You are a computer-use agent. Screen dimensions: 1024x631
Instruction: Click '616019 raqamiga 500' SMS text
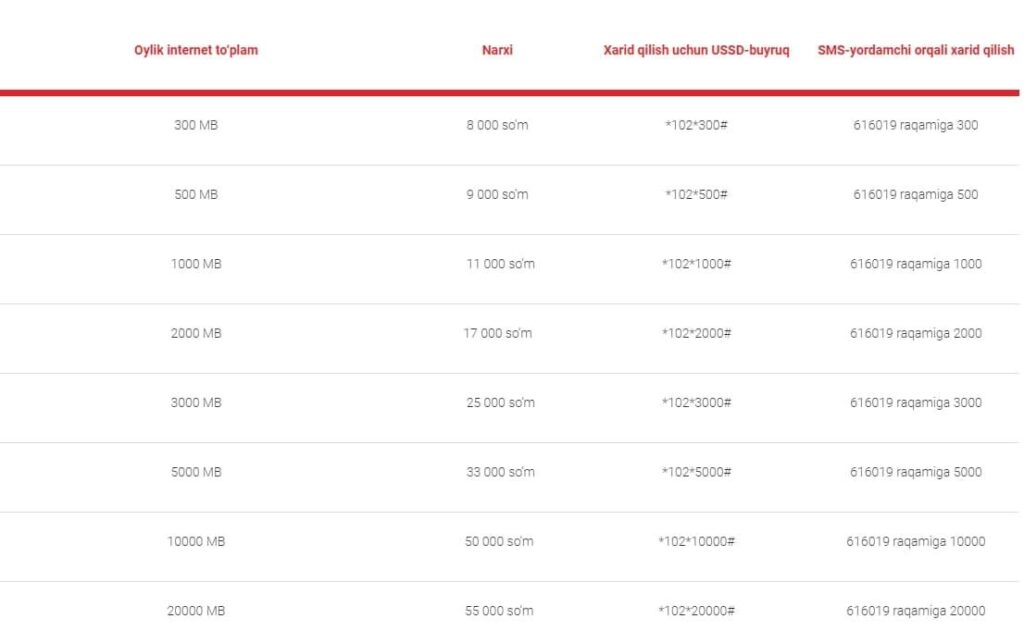point(915,195)
